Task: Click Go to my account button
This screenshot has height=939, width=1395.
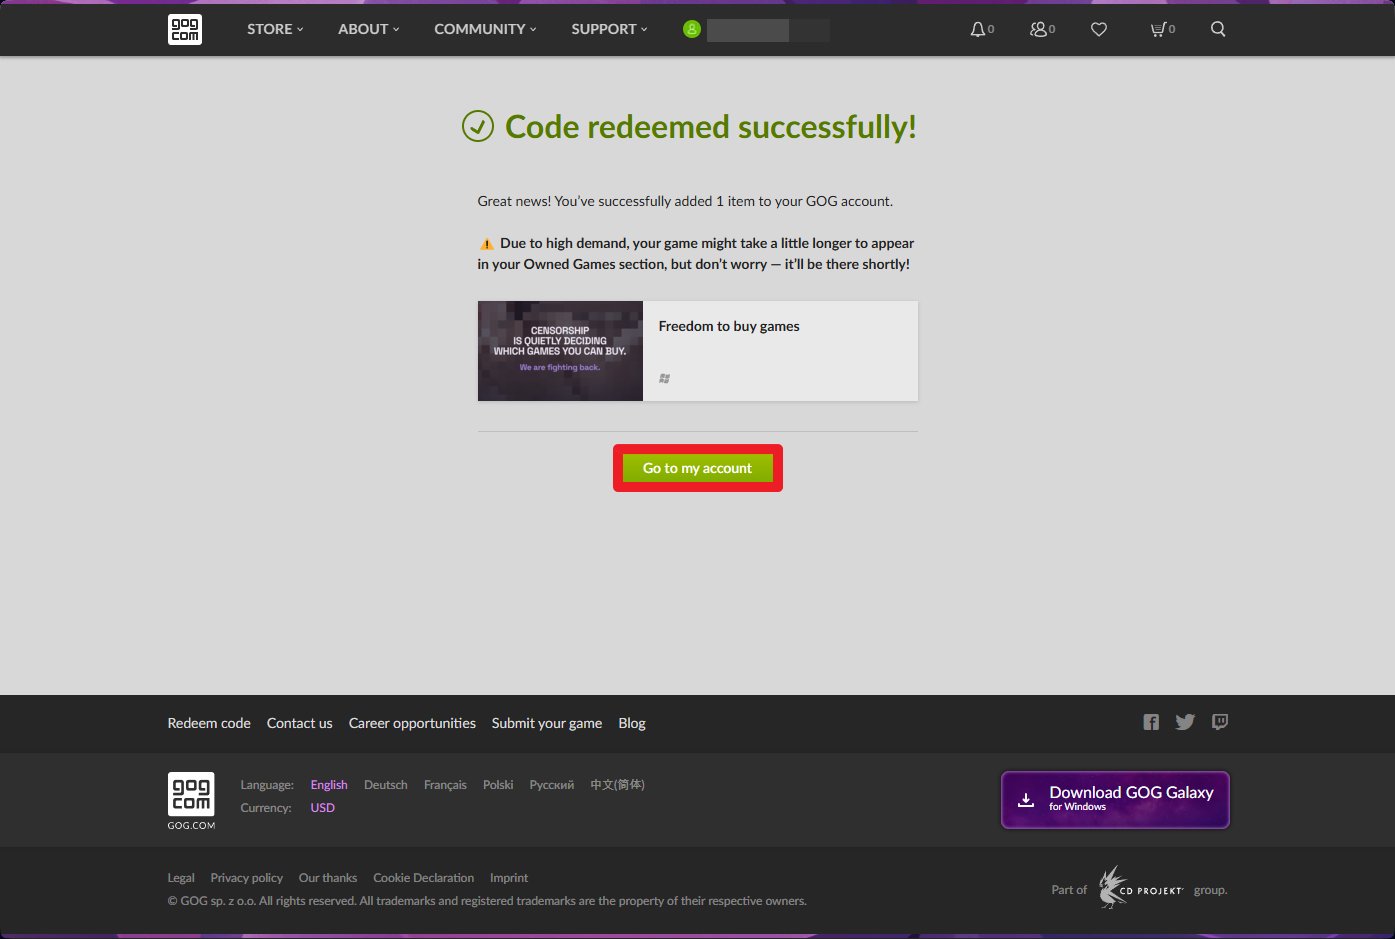Action: pyautogui.click(x=697, y=468)
